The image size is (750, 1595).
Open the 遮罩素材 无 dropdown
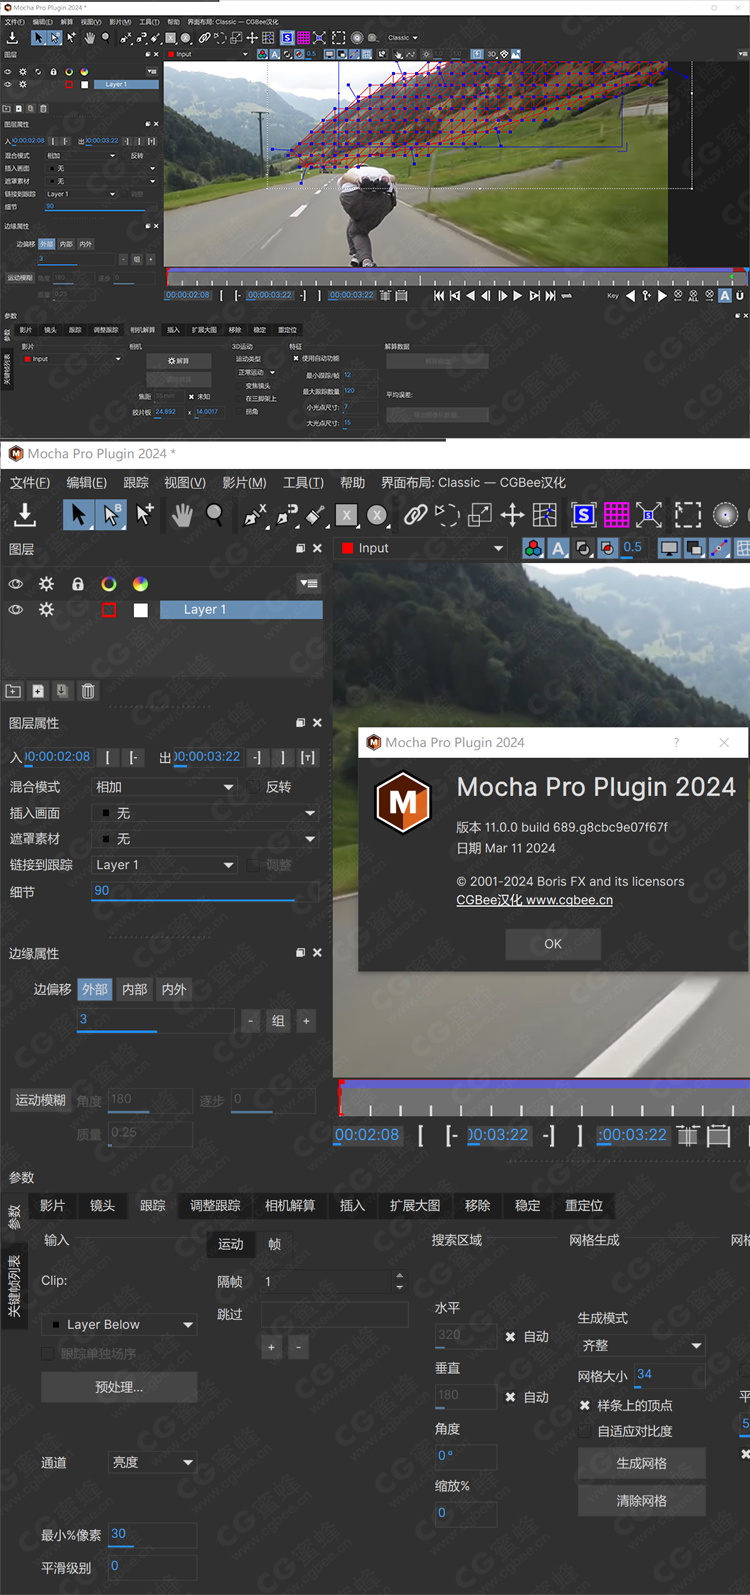point(205,839)
